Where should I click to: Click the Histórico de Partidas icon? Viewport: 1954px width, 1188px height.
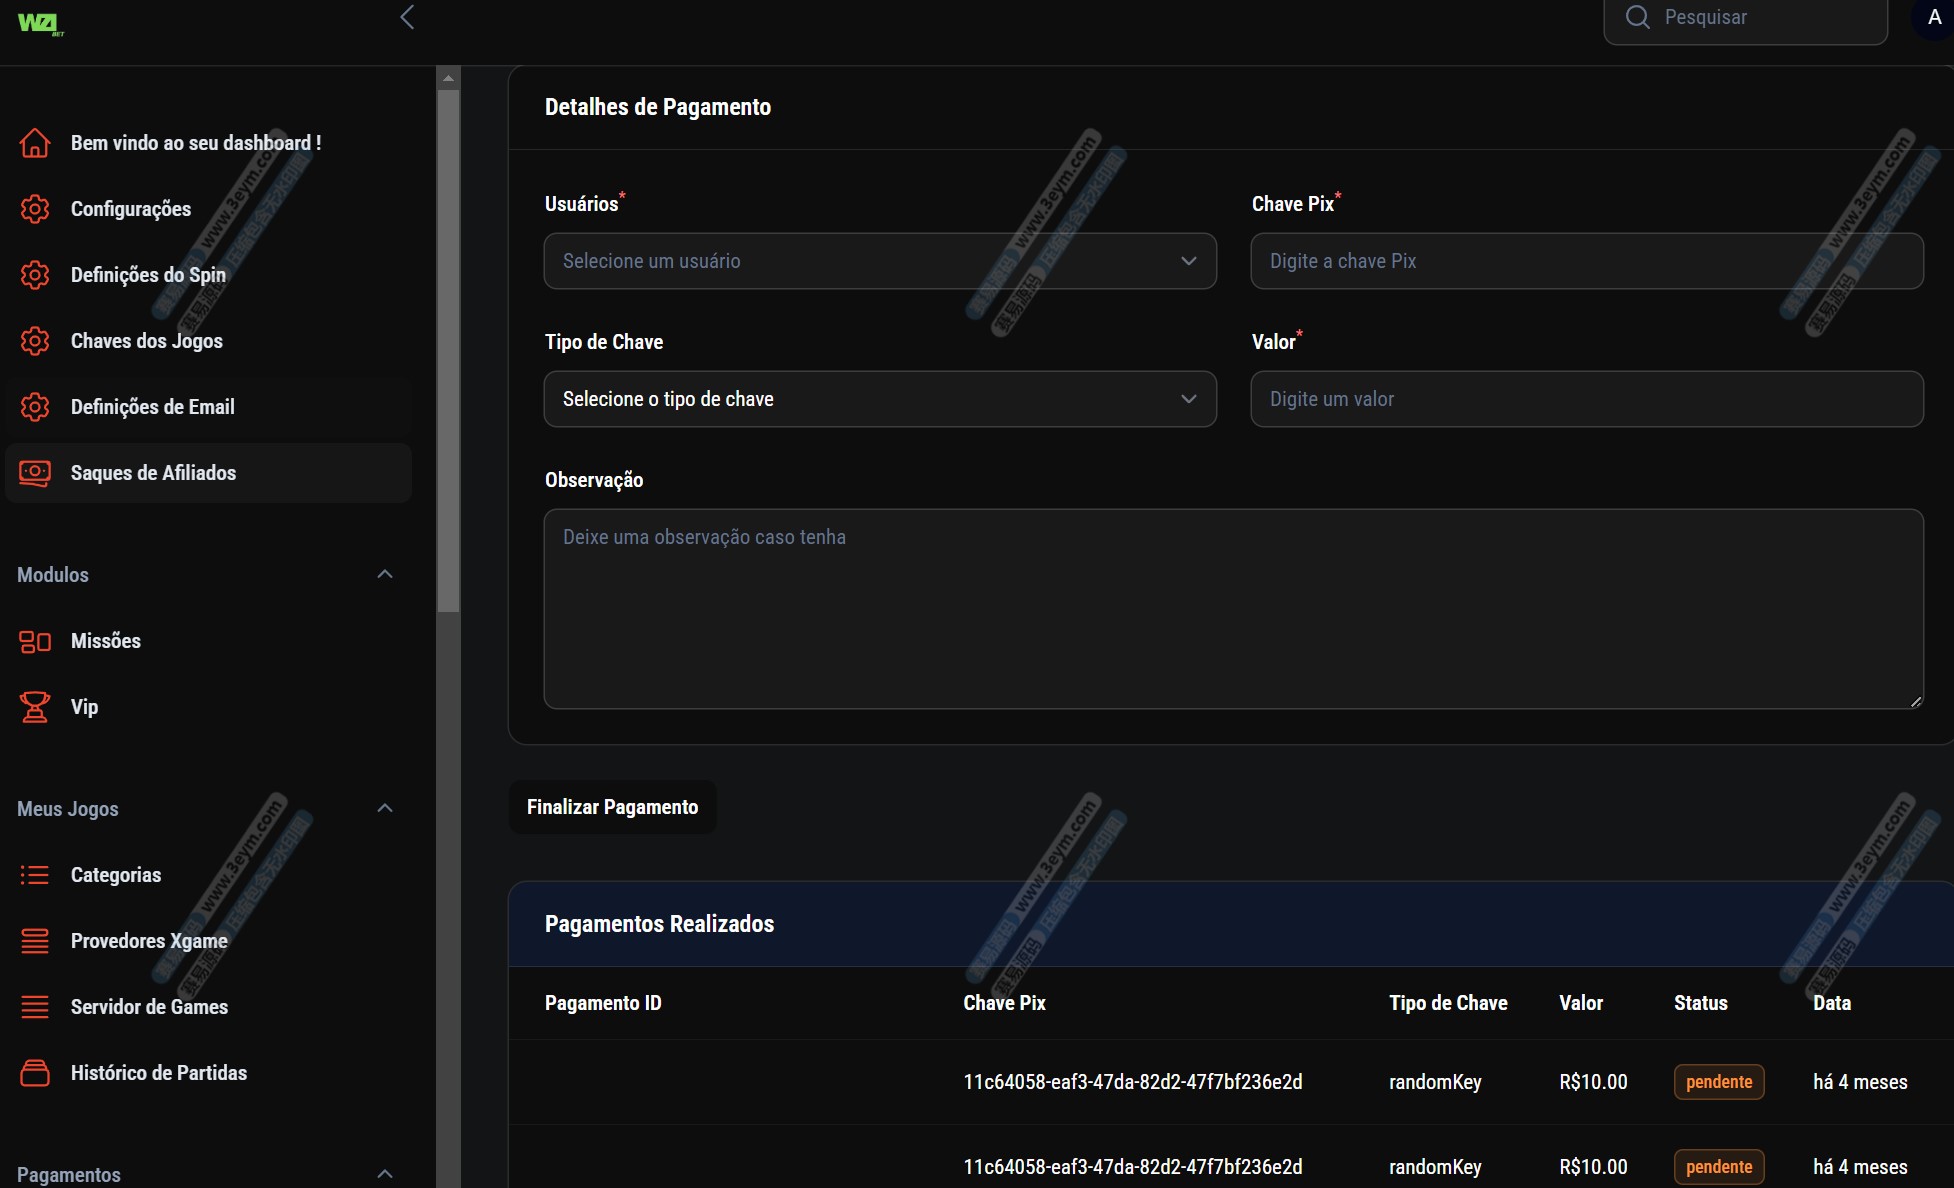click(35, 1073)
